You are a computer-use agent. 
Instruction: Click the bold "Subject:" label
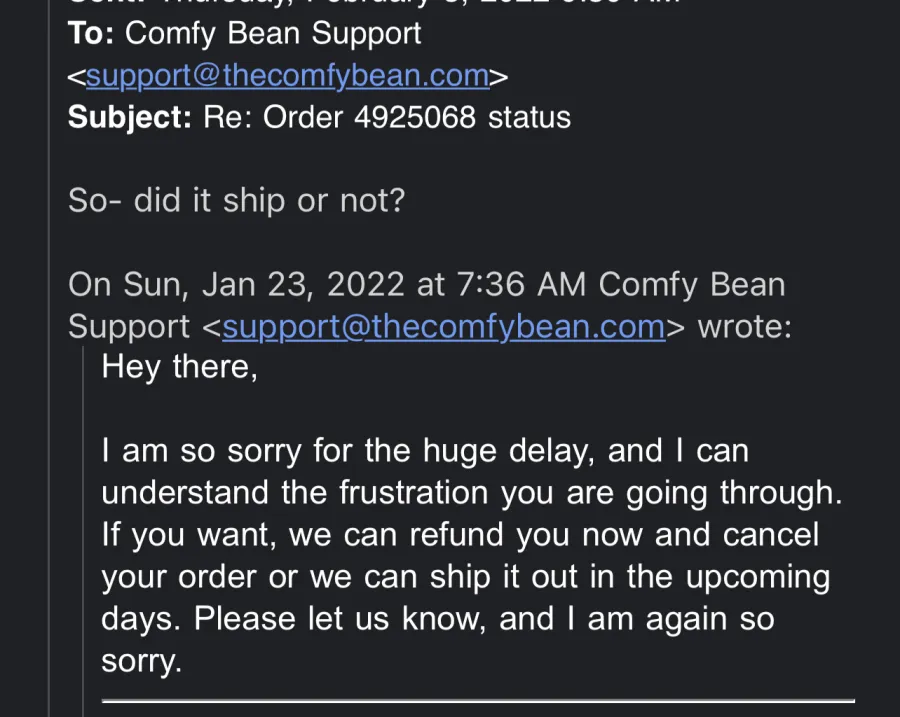[130, 117]
